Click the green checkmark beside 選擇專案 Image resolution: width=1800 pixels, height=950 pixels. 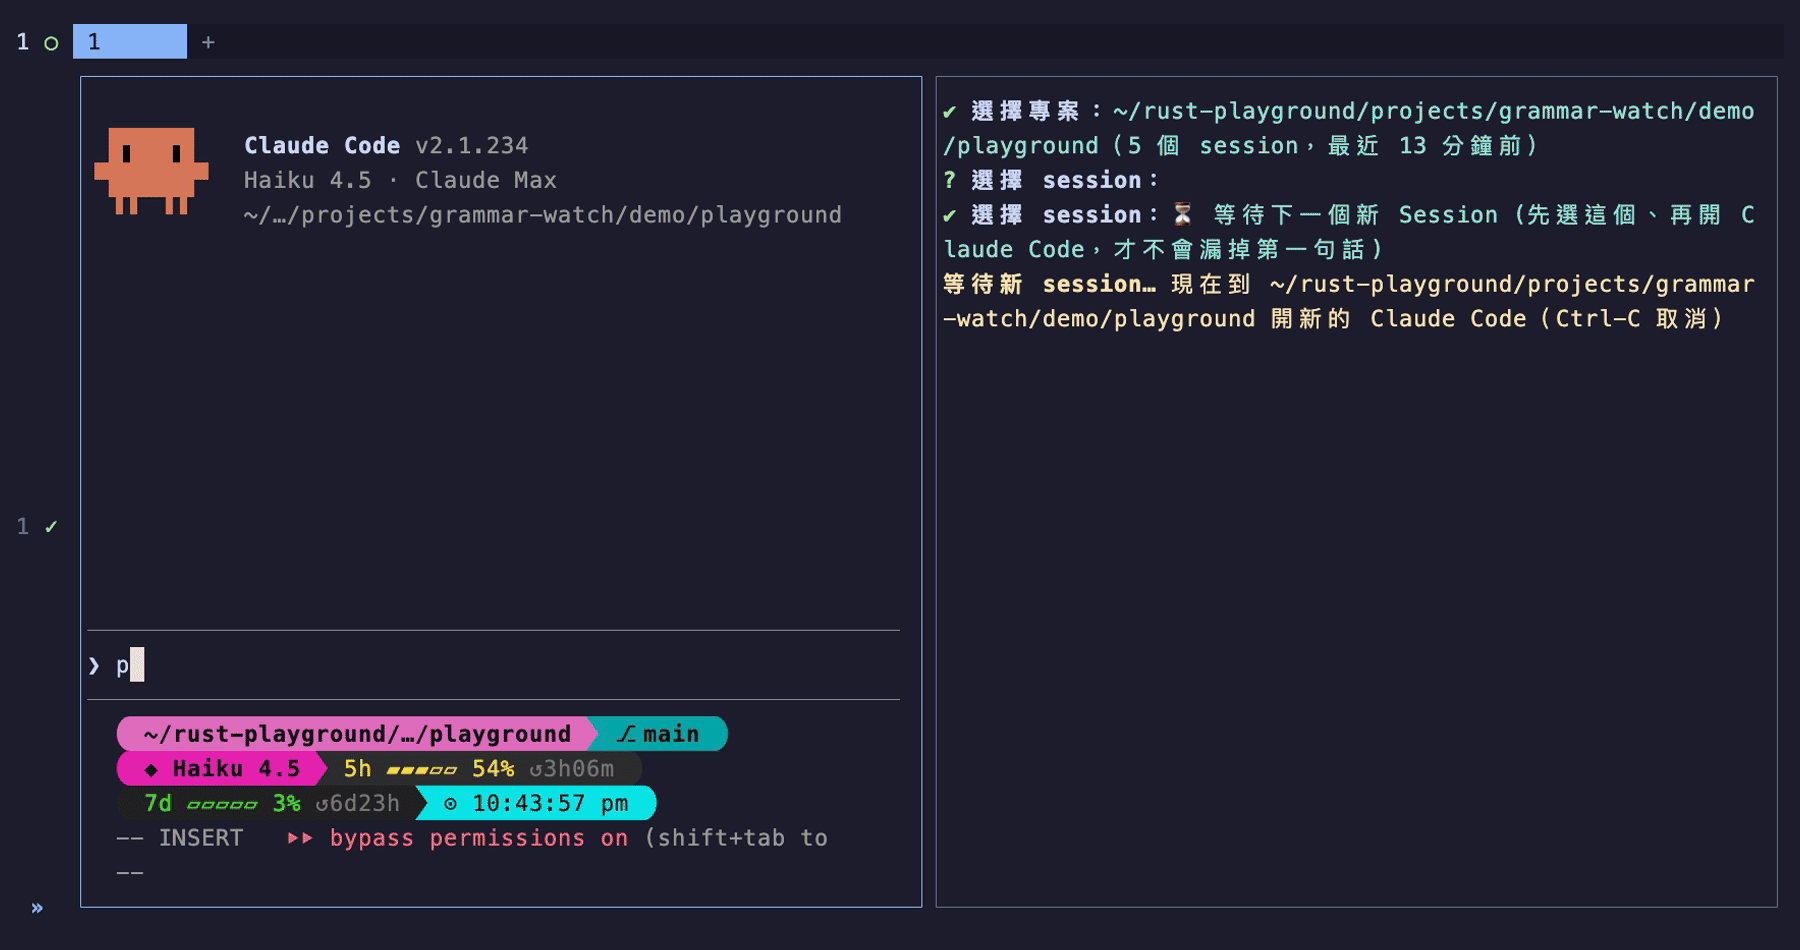tap(950, 112)
